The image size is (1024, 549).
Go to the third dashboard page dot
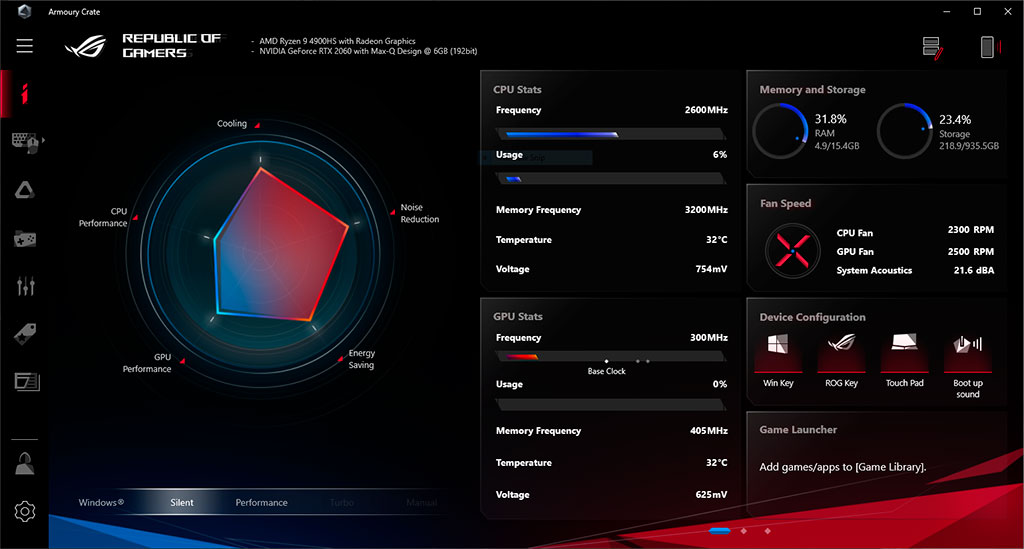pyautogui.click(x=767, y=531)
